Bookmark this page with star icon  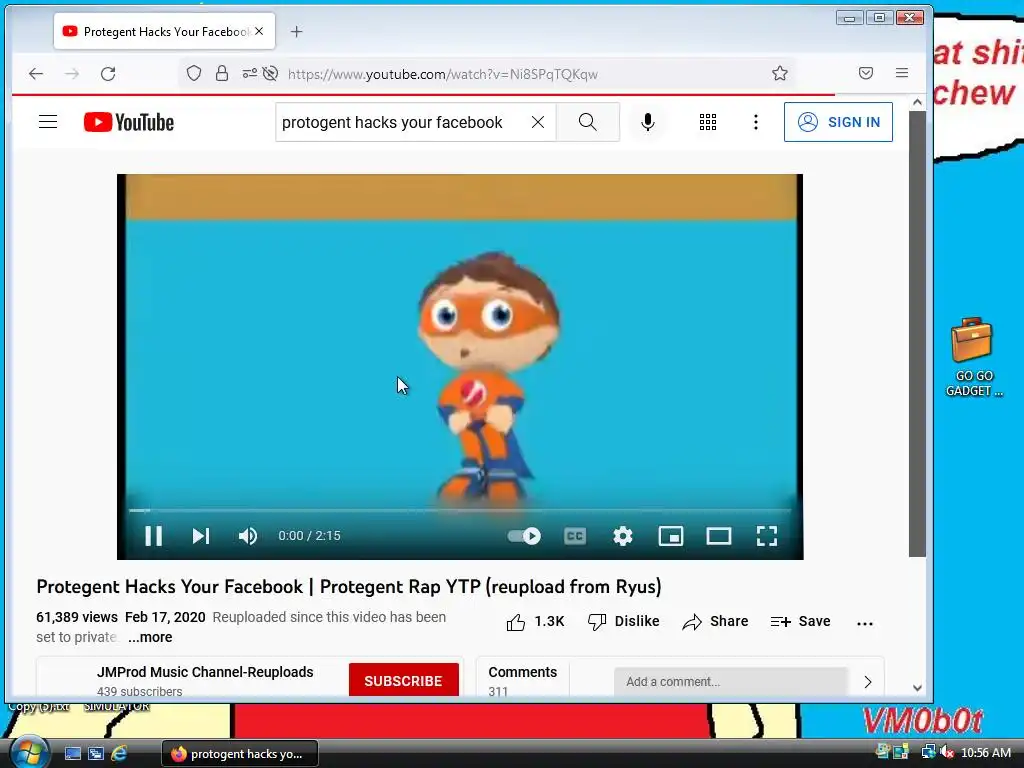click(780, 73)
